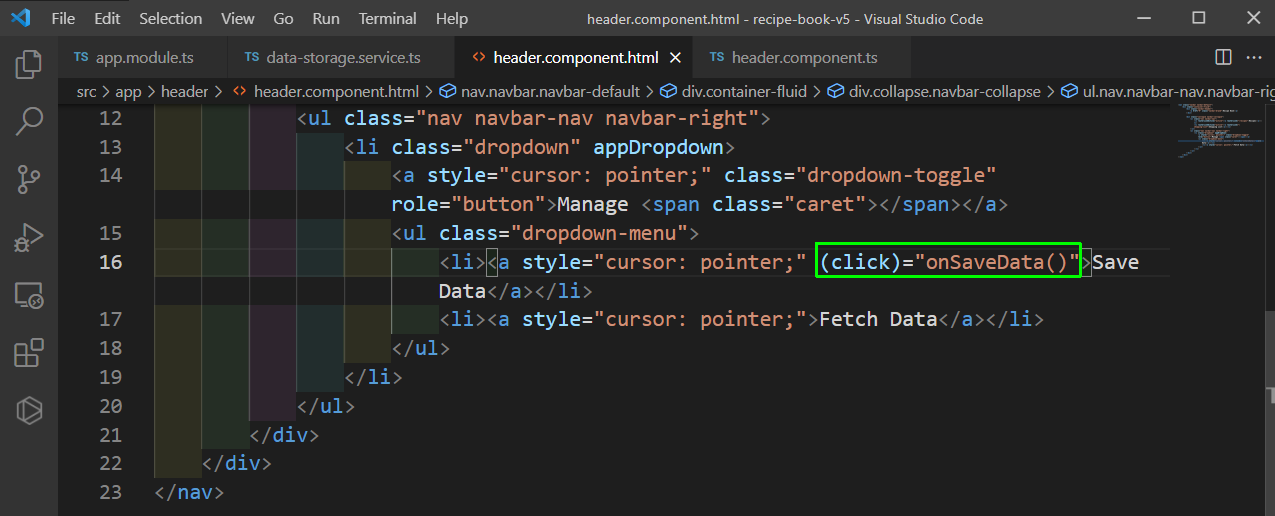Open the Help menu

click(452, 19)
